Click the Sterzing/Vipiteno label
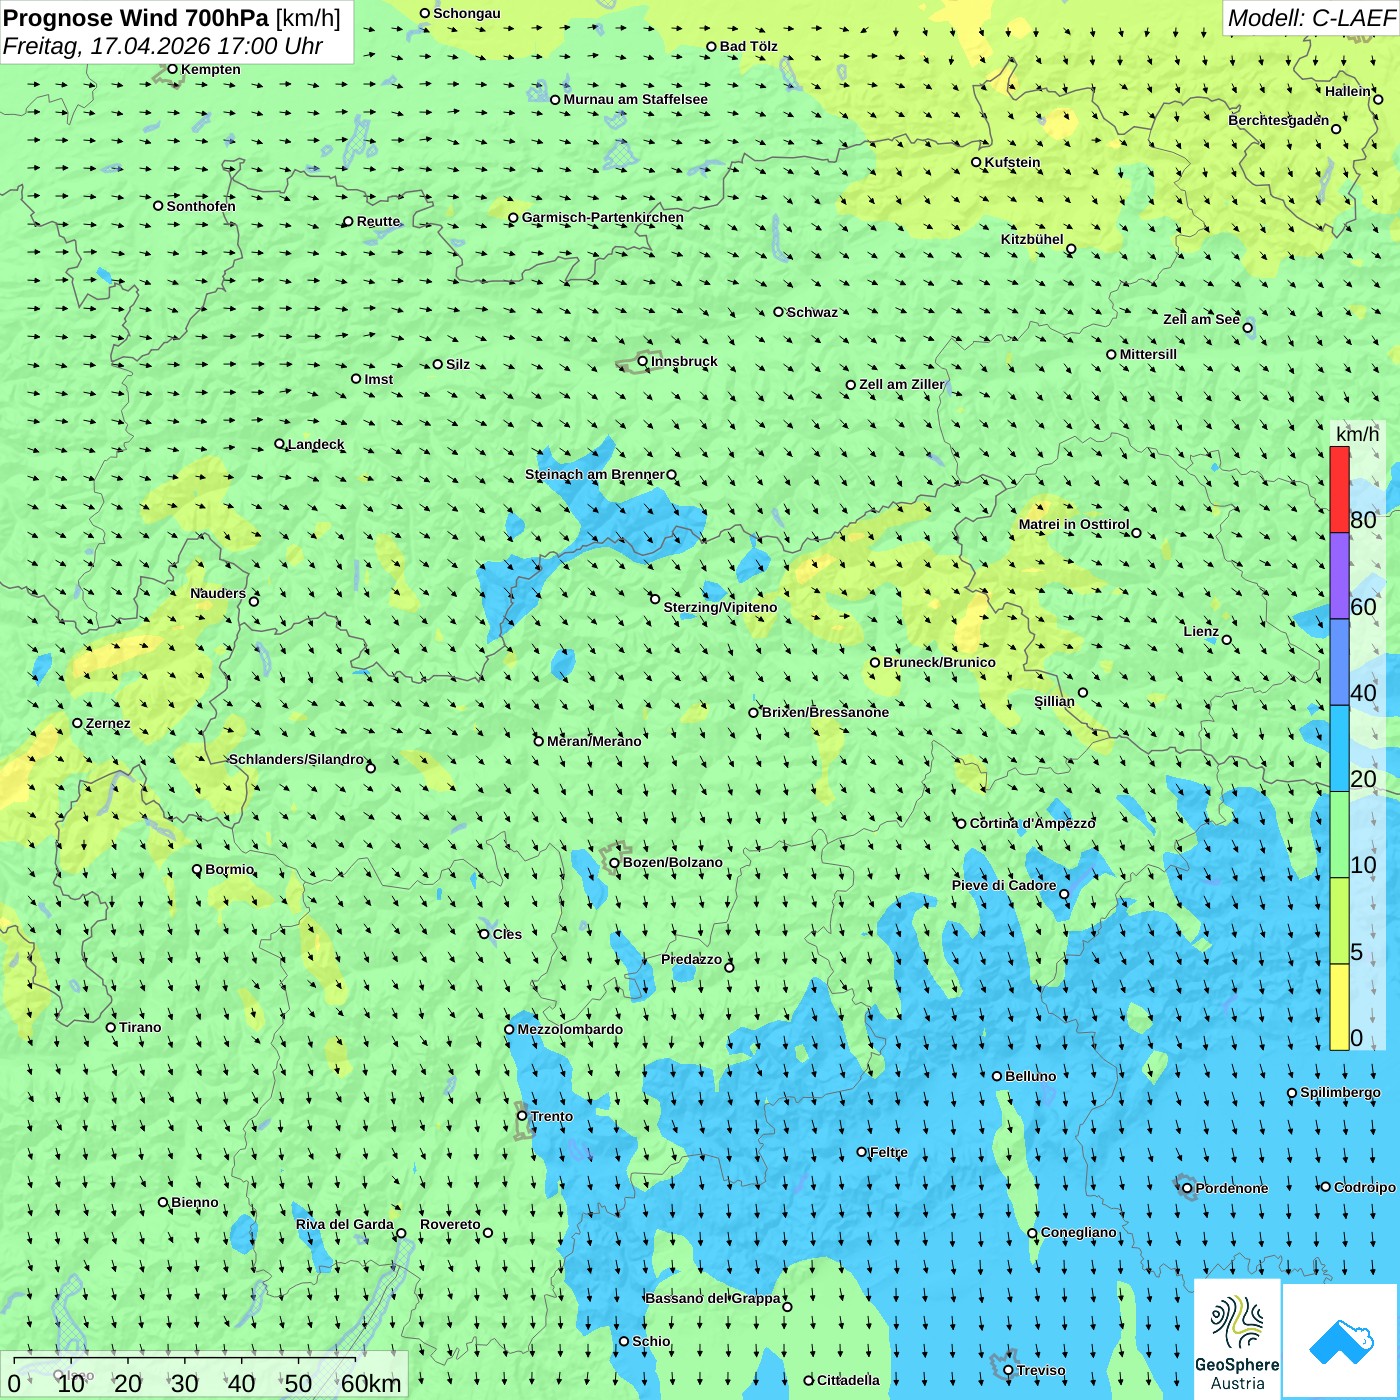The image size is (1400, 1400). pos(720,607)
